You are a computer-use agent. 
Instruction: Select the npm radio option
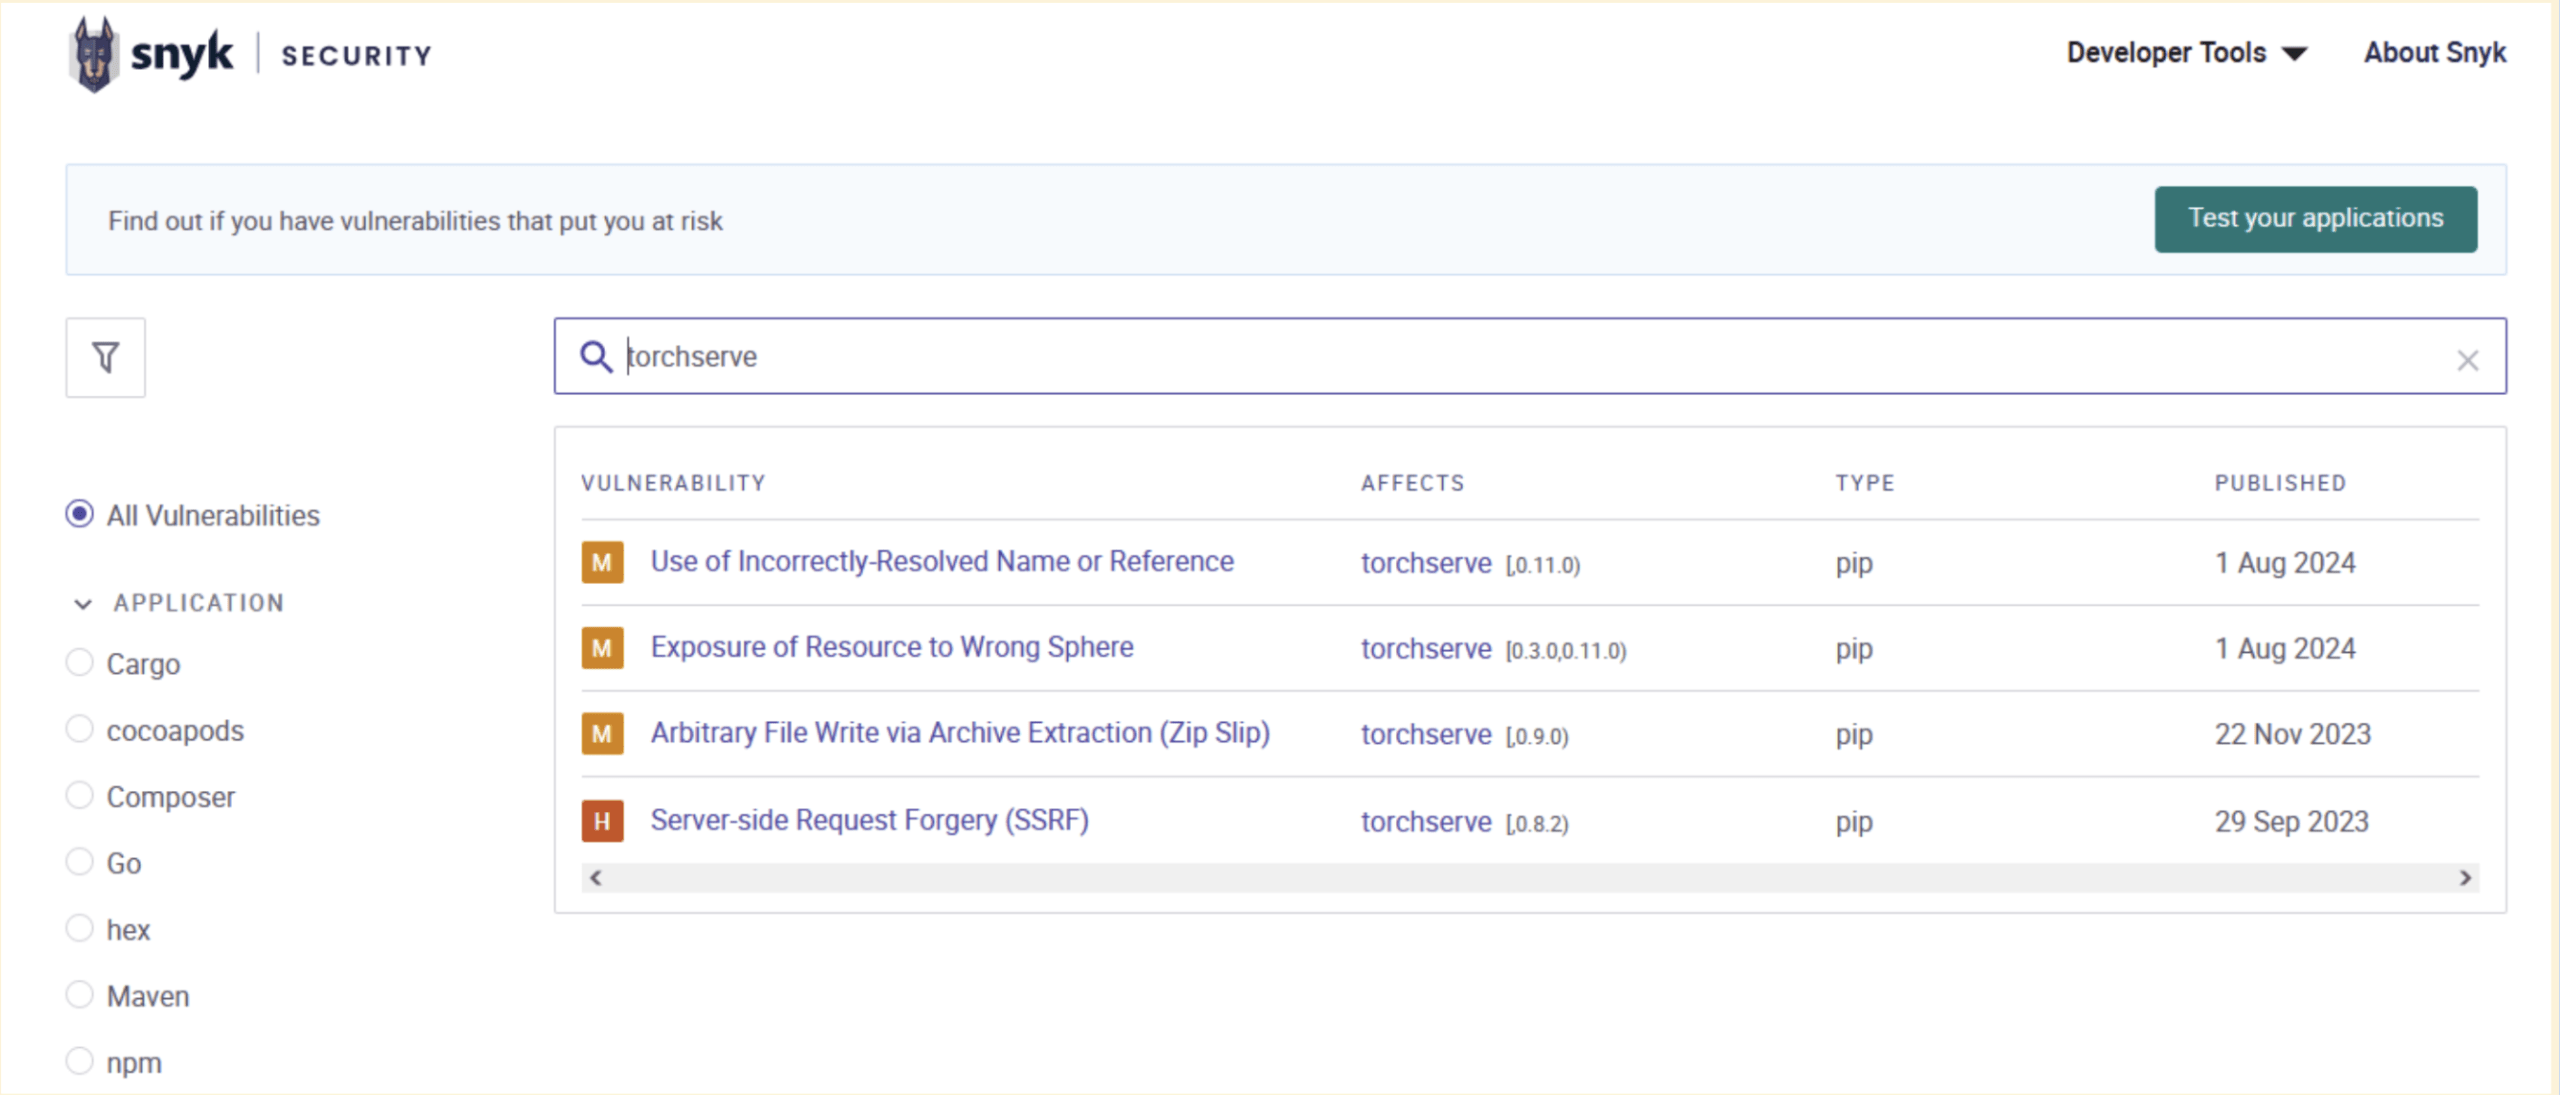(x=80, y=1061)
